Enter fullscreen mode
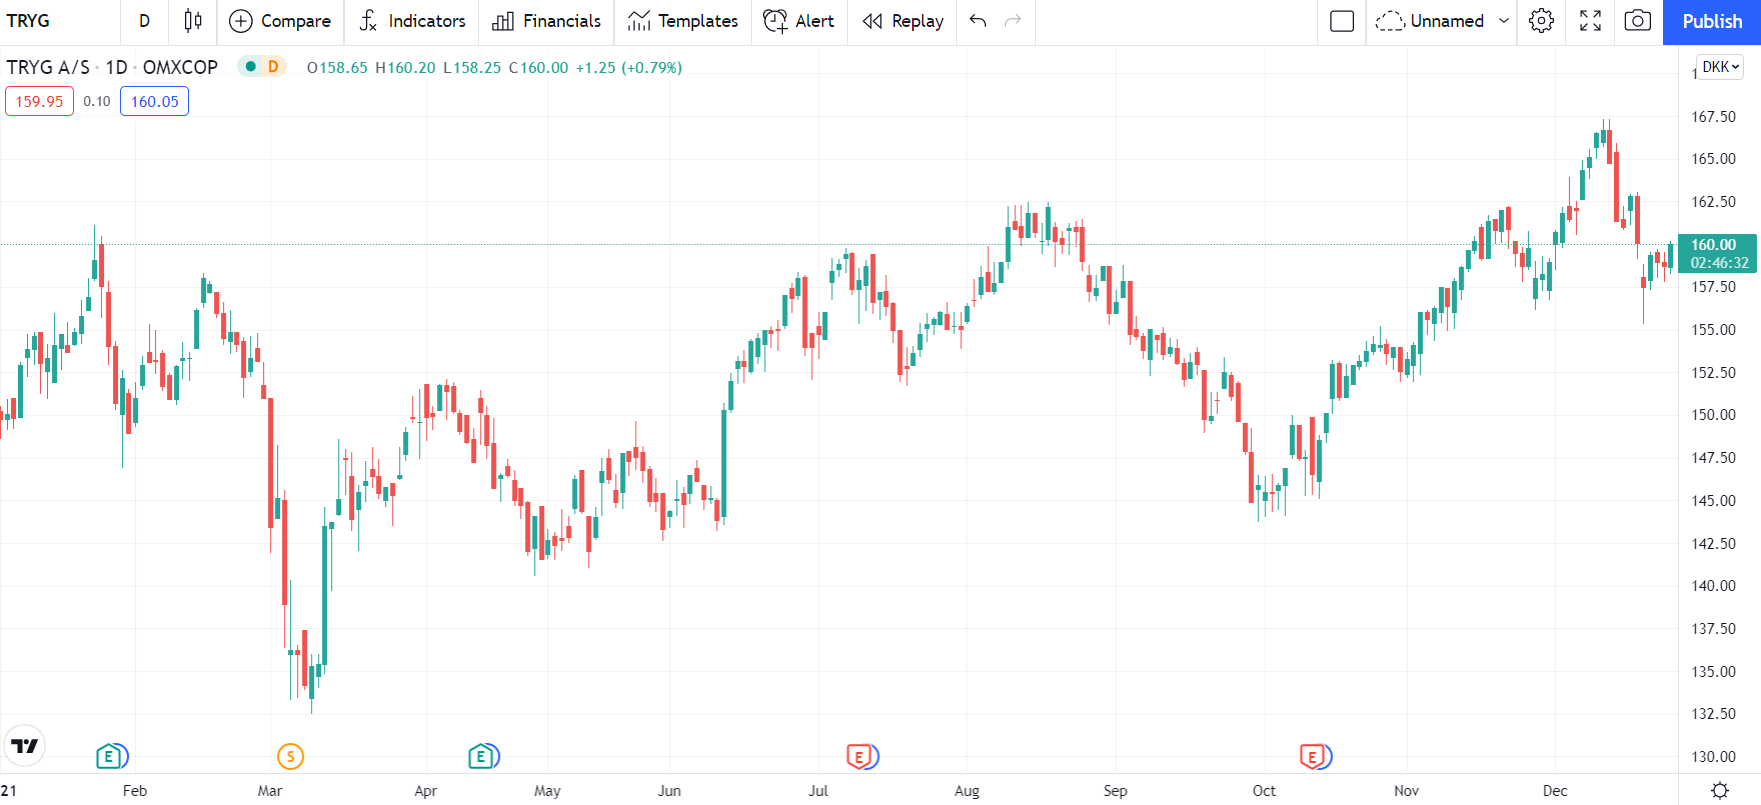This screenshot has height=805, width=1761. (1590, 21)
